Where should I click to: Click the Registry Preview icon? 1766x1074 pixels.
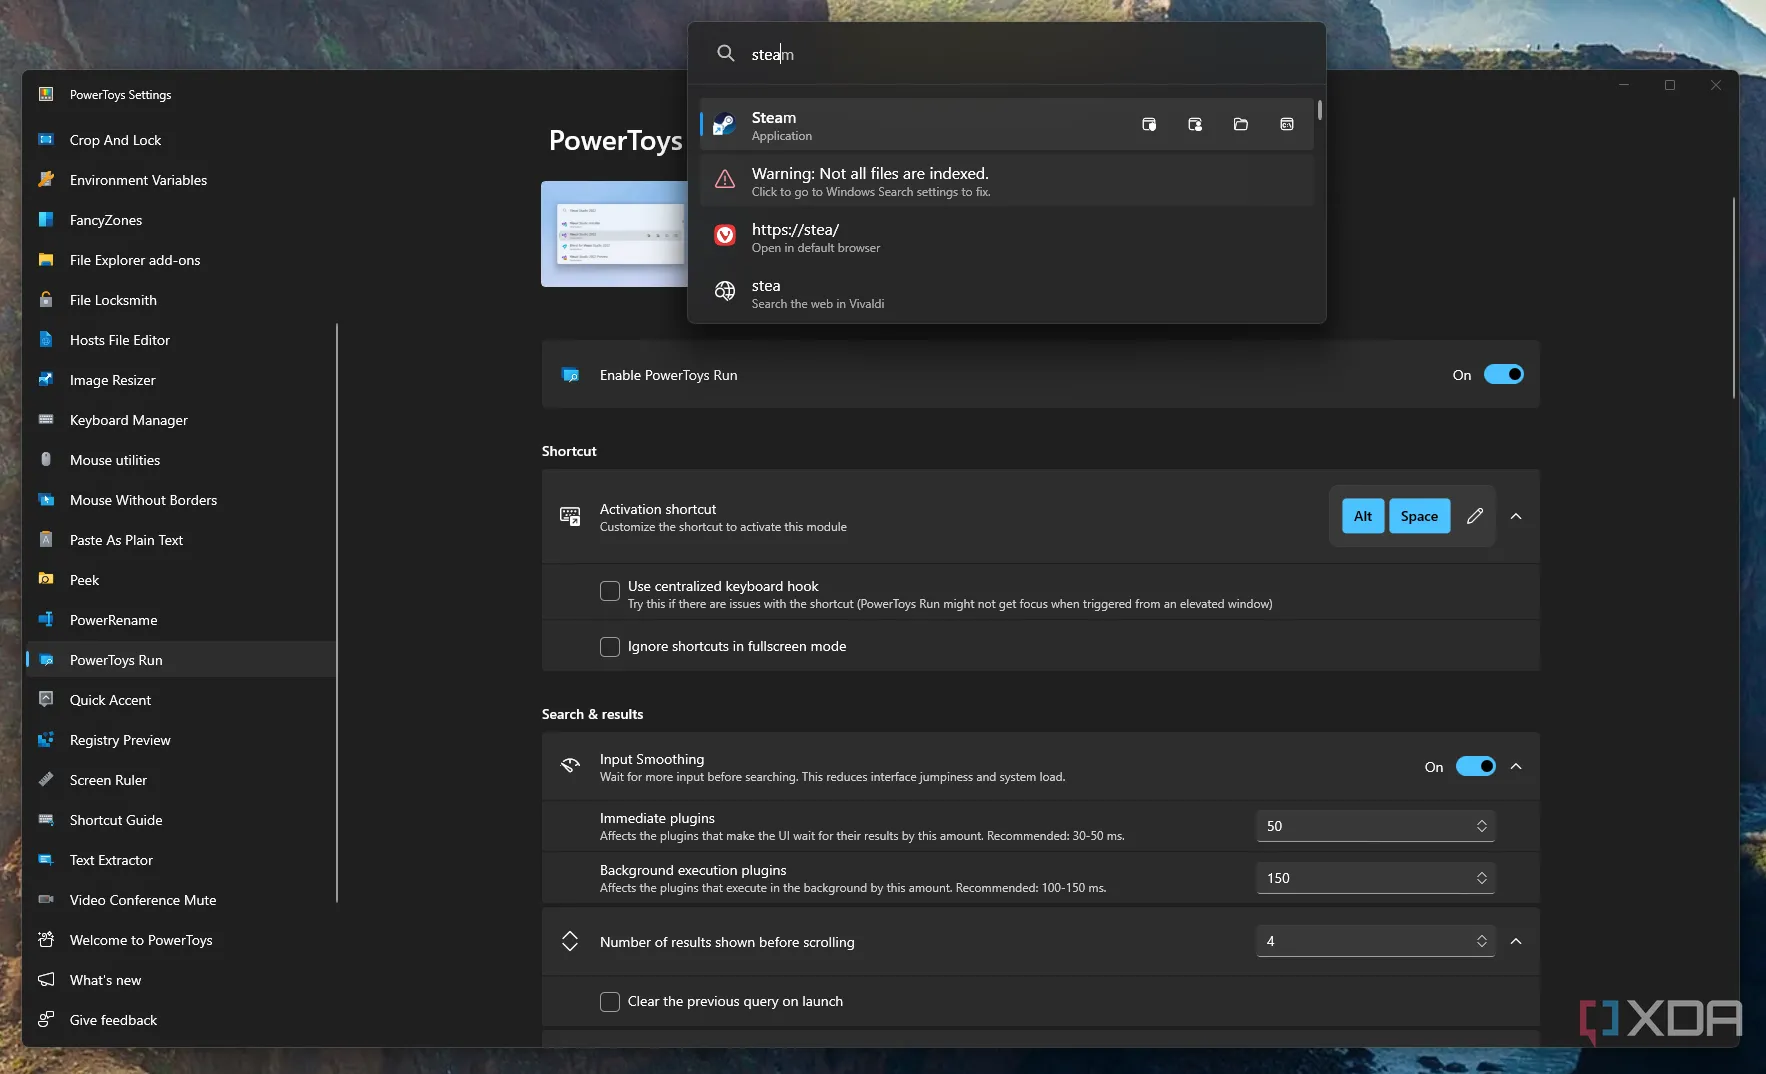click(x=46, y=740)
